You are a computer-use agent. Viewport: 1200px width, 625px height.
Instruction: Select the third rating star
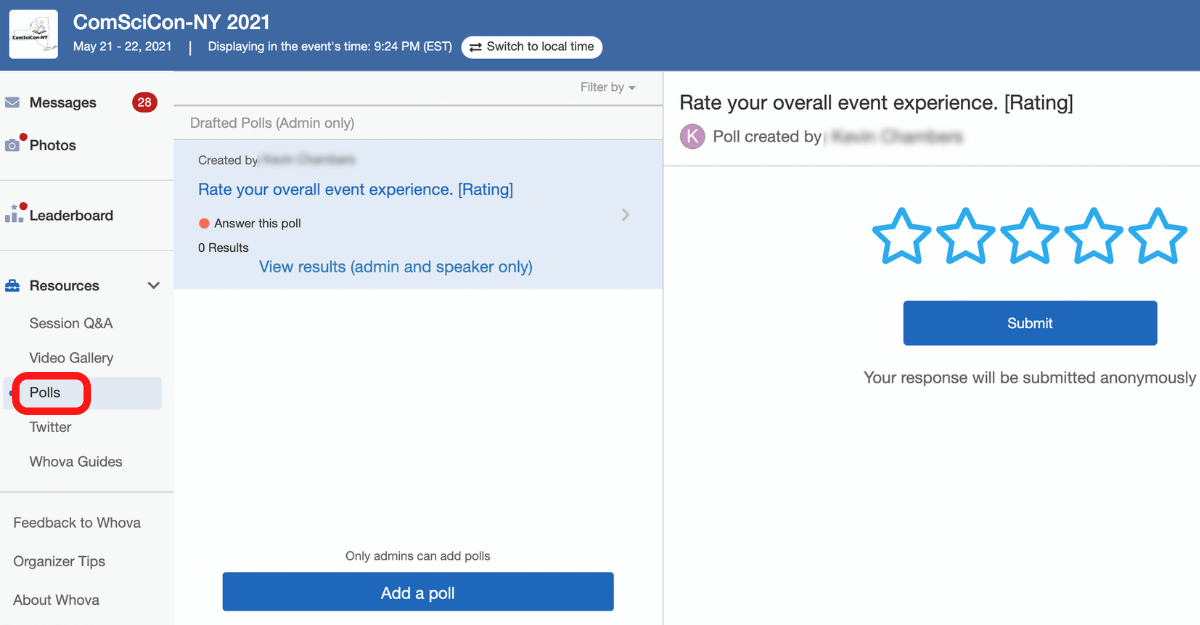[x=1030, y=236]
